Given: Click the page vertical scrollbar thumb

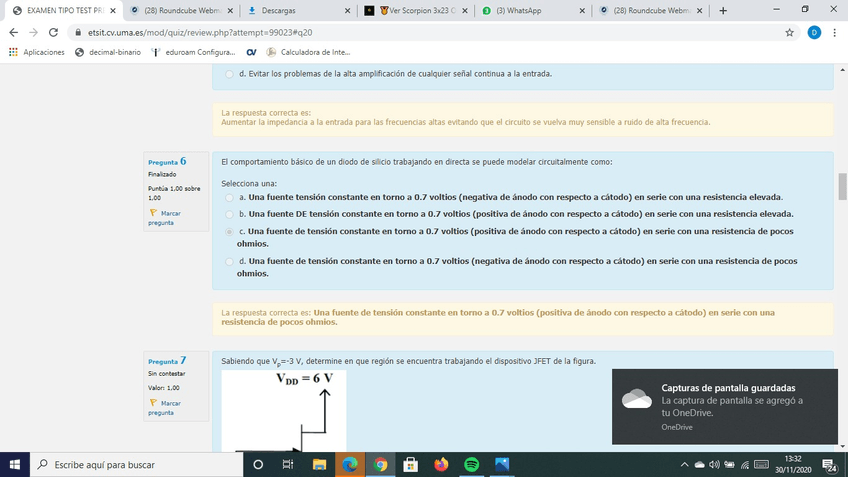Looking at the screenshot, I should 842,187.
